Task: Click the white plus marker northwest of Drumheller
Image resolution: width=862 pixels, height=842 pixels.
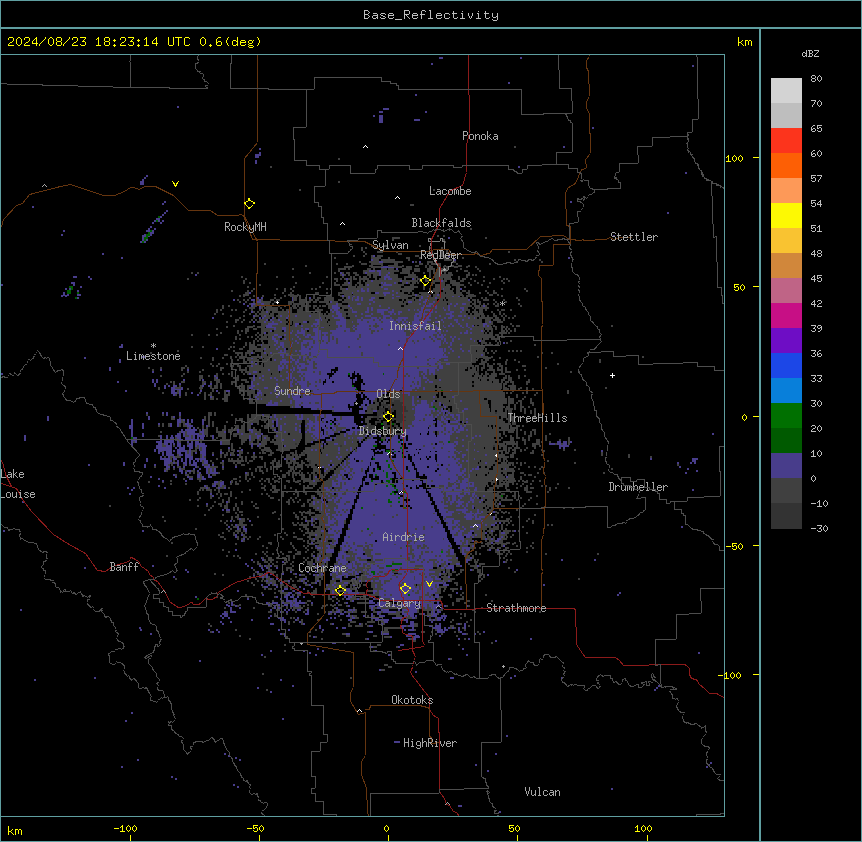Action: (612, 375)
